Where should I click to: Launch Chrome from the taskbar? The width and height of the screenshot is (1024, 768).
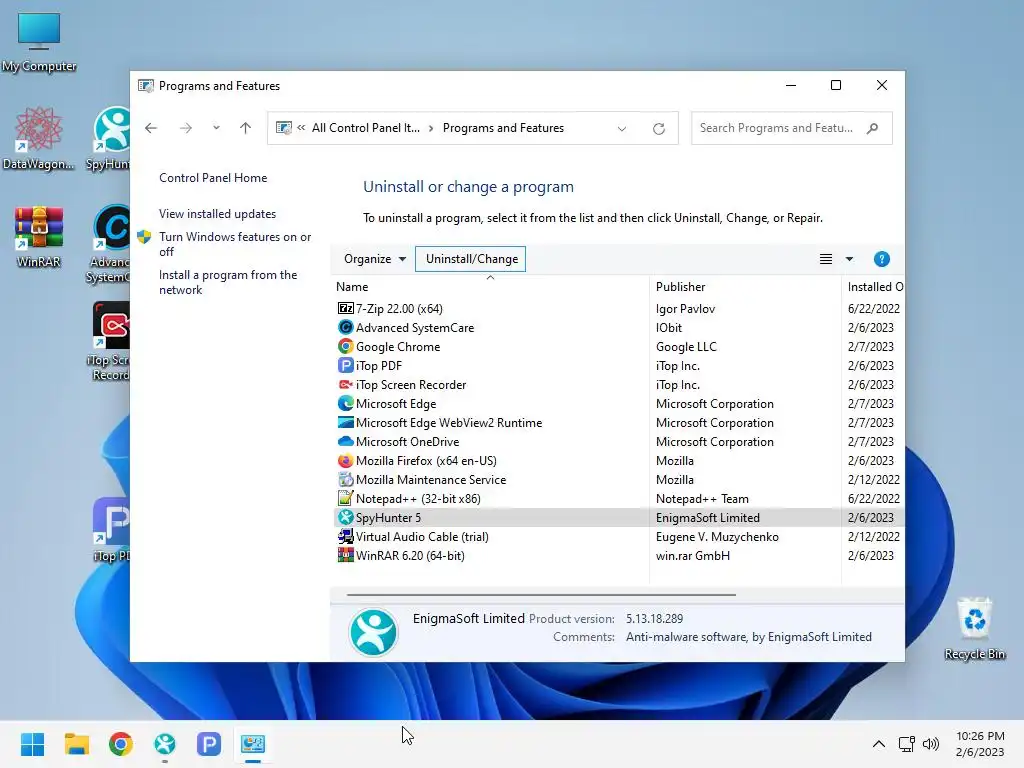pos(121,744)
